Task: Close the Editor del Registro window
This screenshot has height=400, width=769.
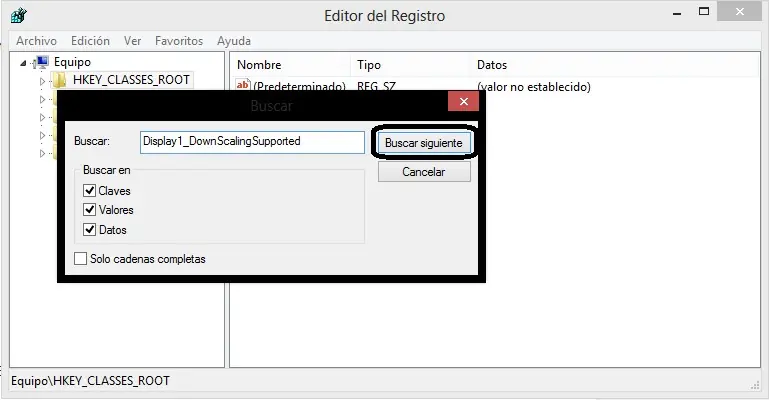Action: click(739, 12)
